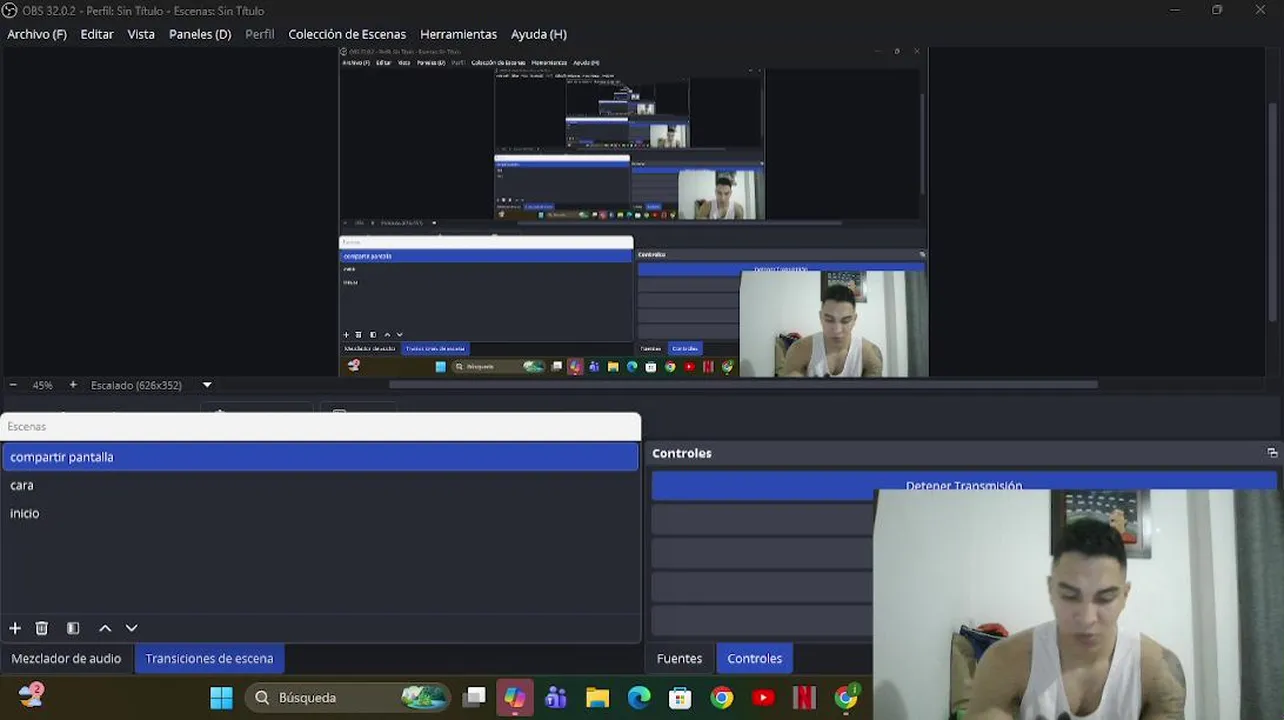Viewport: 1284px width, 720px height.
Task: Open the Escalado preview scaling dropdown
Action: coord(207,385)
